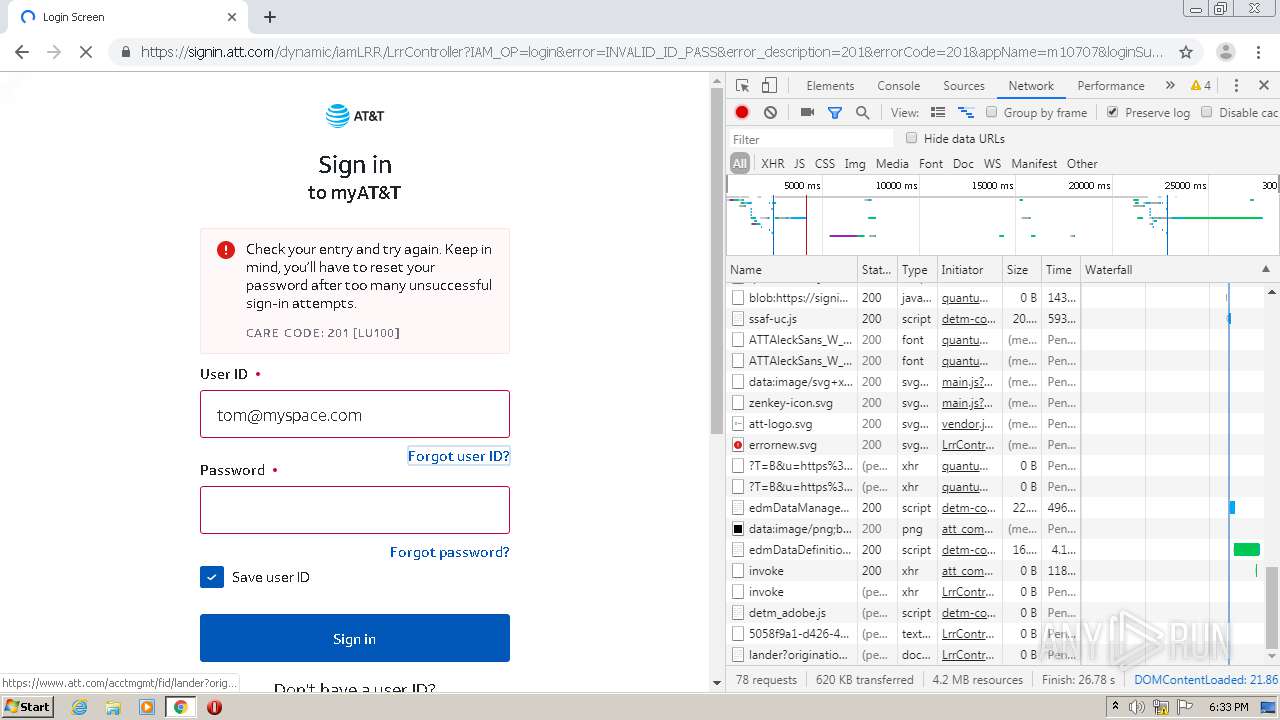The image size is (1280, 720).
Task: Click the Password input field
Action: pyautogui.click(x=355, y=510)
